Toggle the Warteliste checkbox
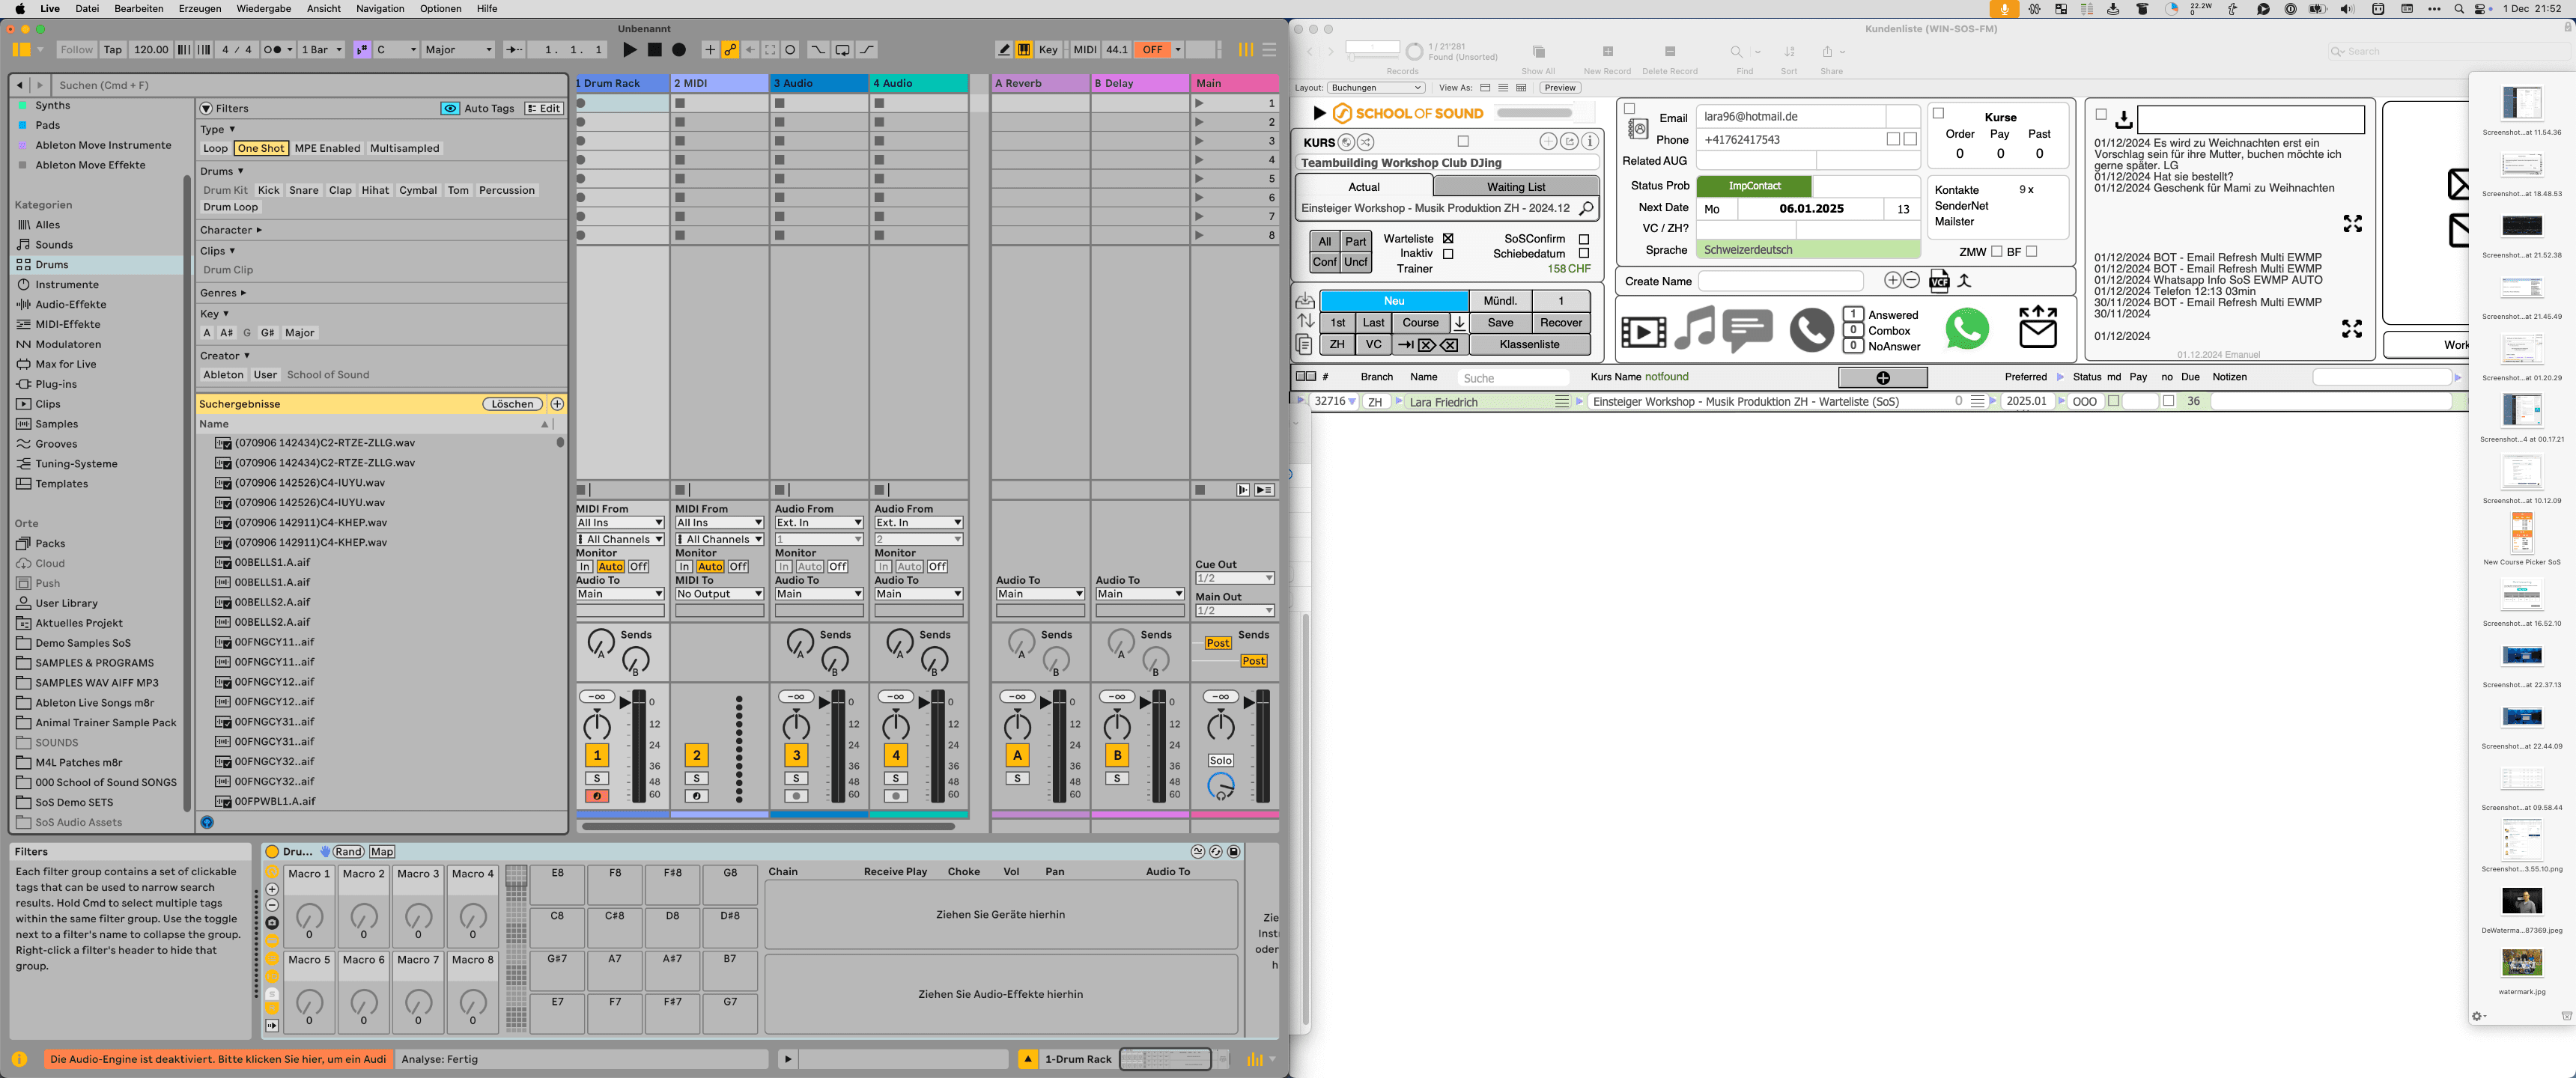This screenshot has height=1078, width=2576. tap(1448, 239)
